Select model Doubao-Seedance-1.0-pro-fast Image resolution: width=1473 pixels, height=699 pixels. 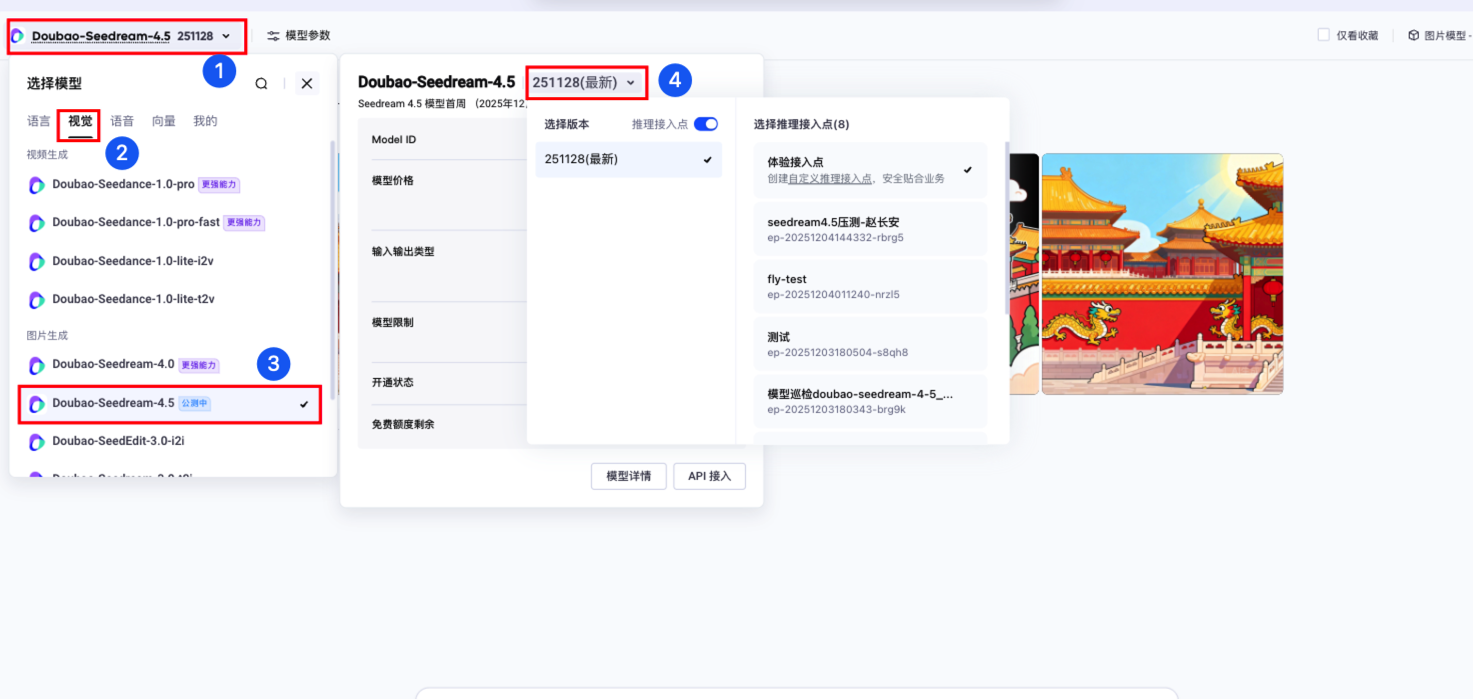(x=173, y=223)
